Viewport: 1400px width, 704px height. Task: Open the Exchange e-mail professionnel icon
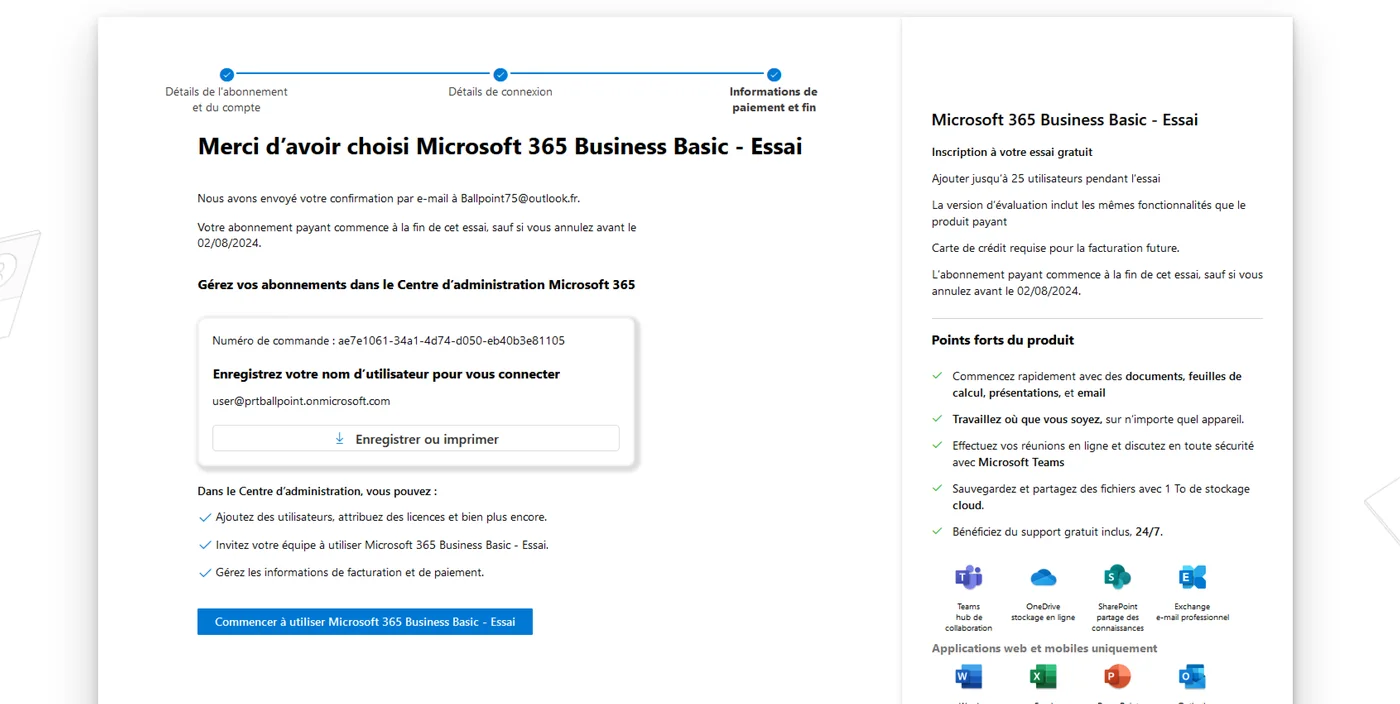coord(1191,578)
